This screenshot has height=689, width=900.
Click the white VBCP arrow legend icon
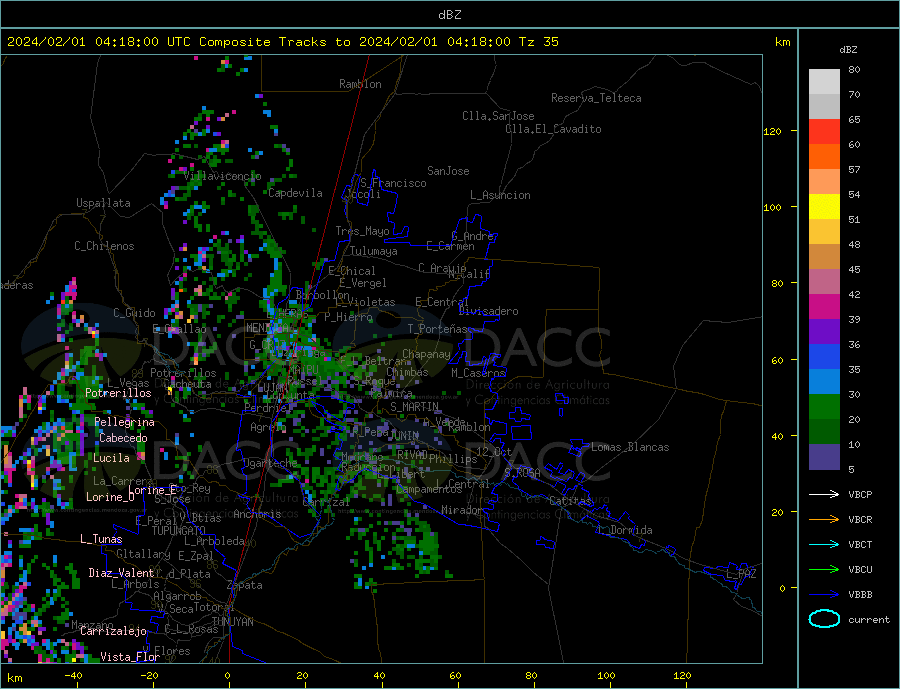click(824, 494)
